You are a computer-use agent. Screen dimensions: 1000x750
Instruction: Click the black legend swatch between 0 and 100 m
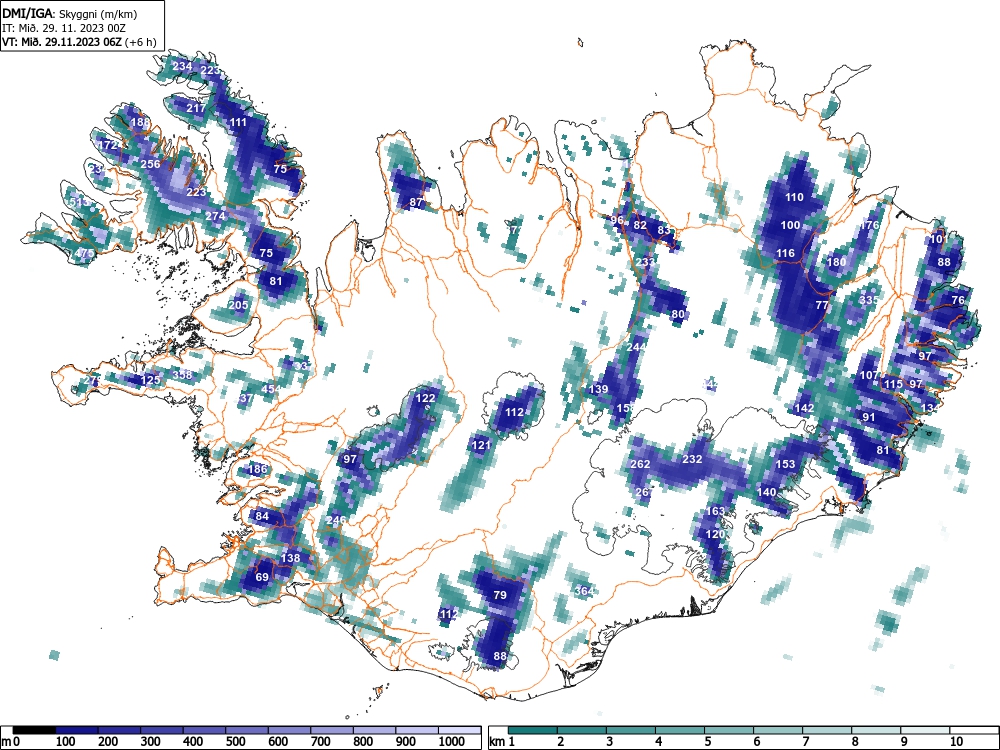[x=34, y=730]
